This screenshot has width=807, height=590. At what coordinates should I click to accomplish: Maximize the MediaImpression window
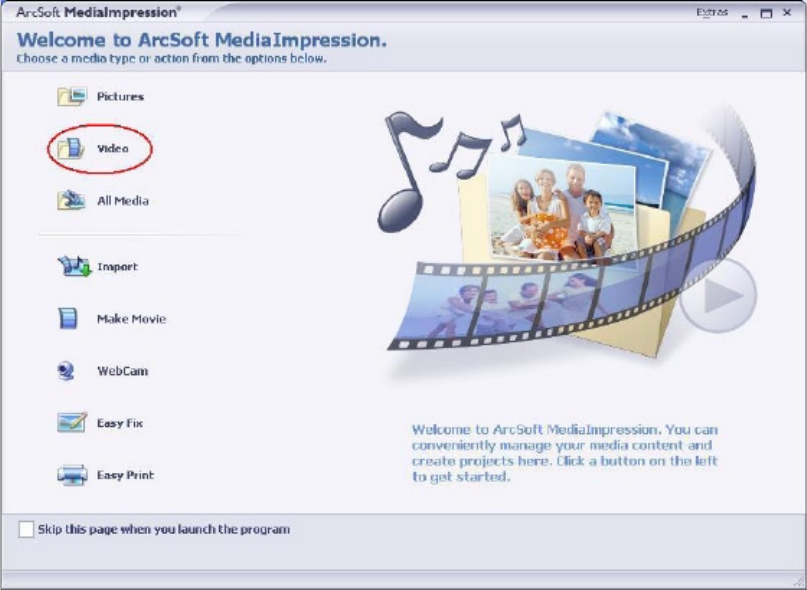[x=766, y=13]
